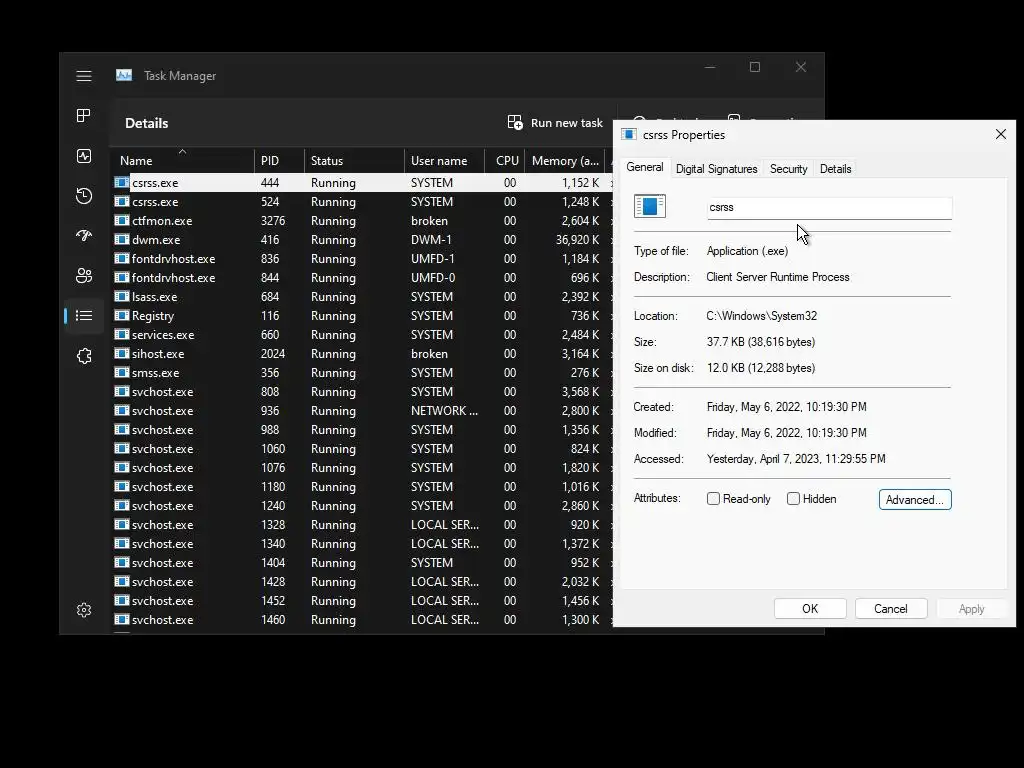Click the C:\Windows\System32 location text

point(761,316)
